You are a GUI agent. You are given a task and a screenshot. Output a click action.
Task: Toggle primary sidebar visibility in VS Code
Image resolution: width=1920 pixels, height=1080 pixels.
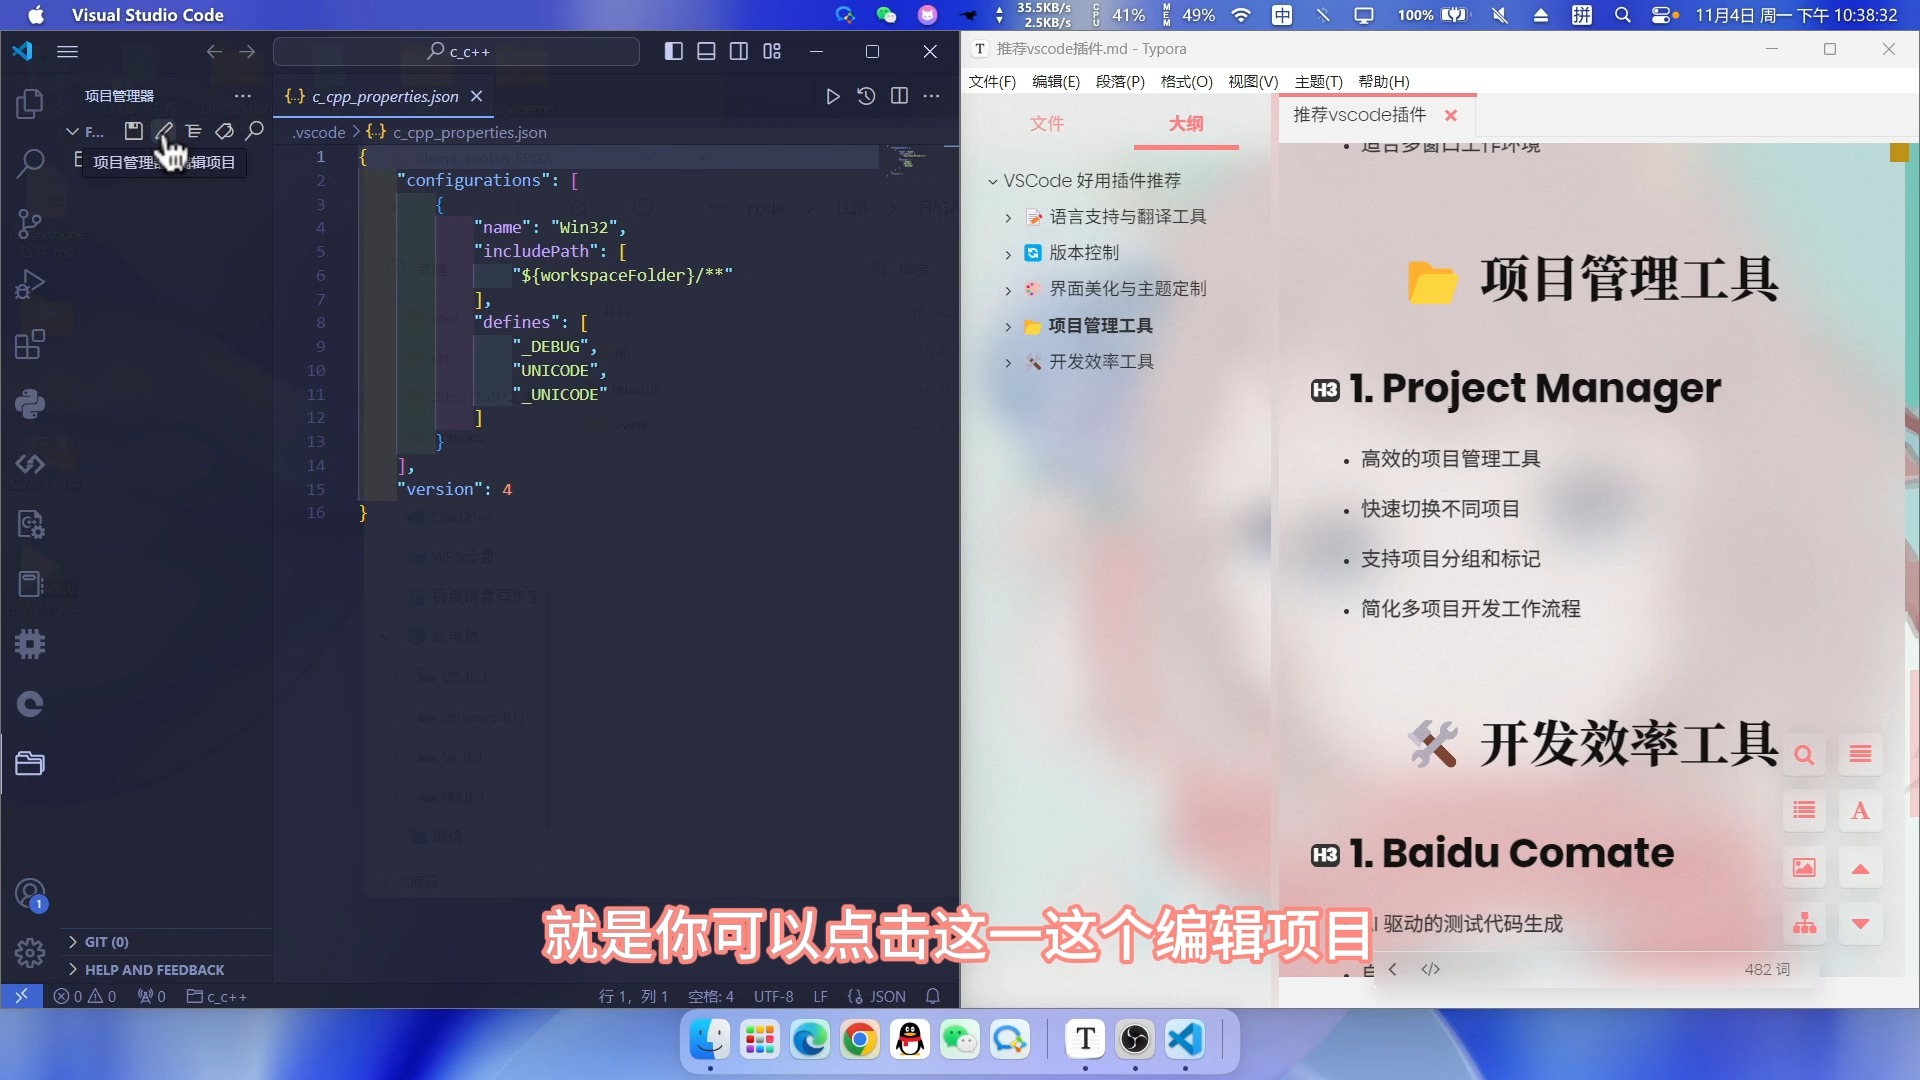pyautogui.click(x=674, y=51)
